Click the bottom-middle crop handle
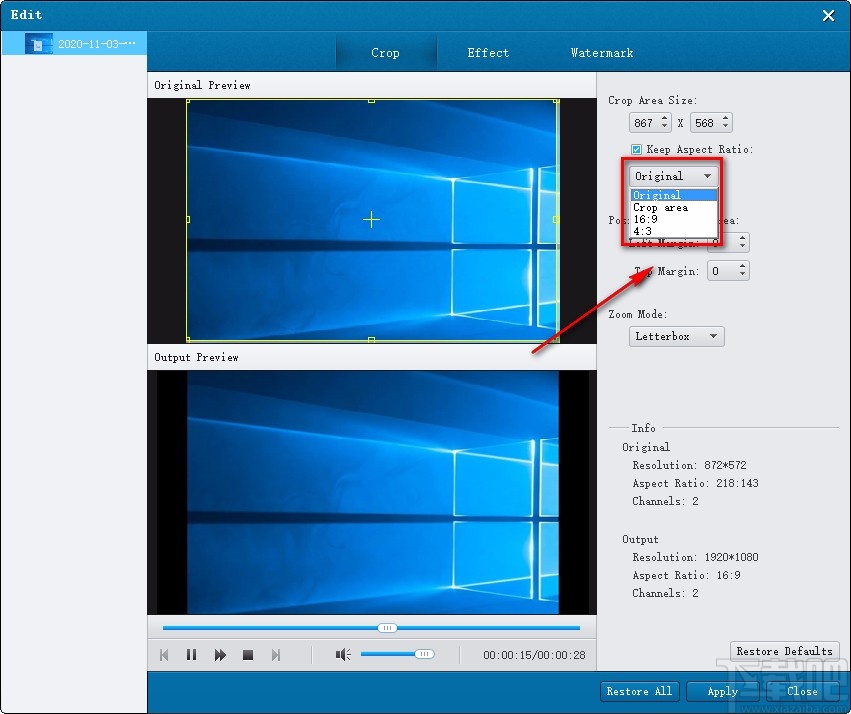This screenshot has width=851, height=714. point(371,340)
